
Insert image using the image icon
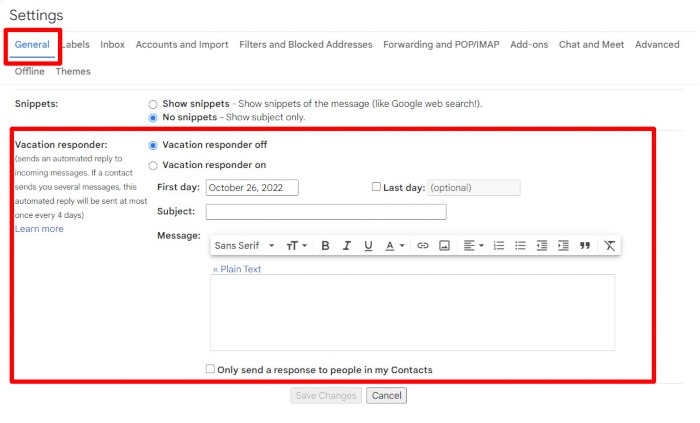click(444, 245)
